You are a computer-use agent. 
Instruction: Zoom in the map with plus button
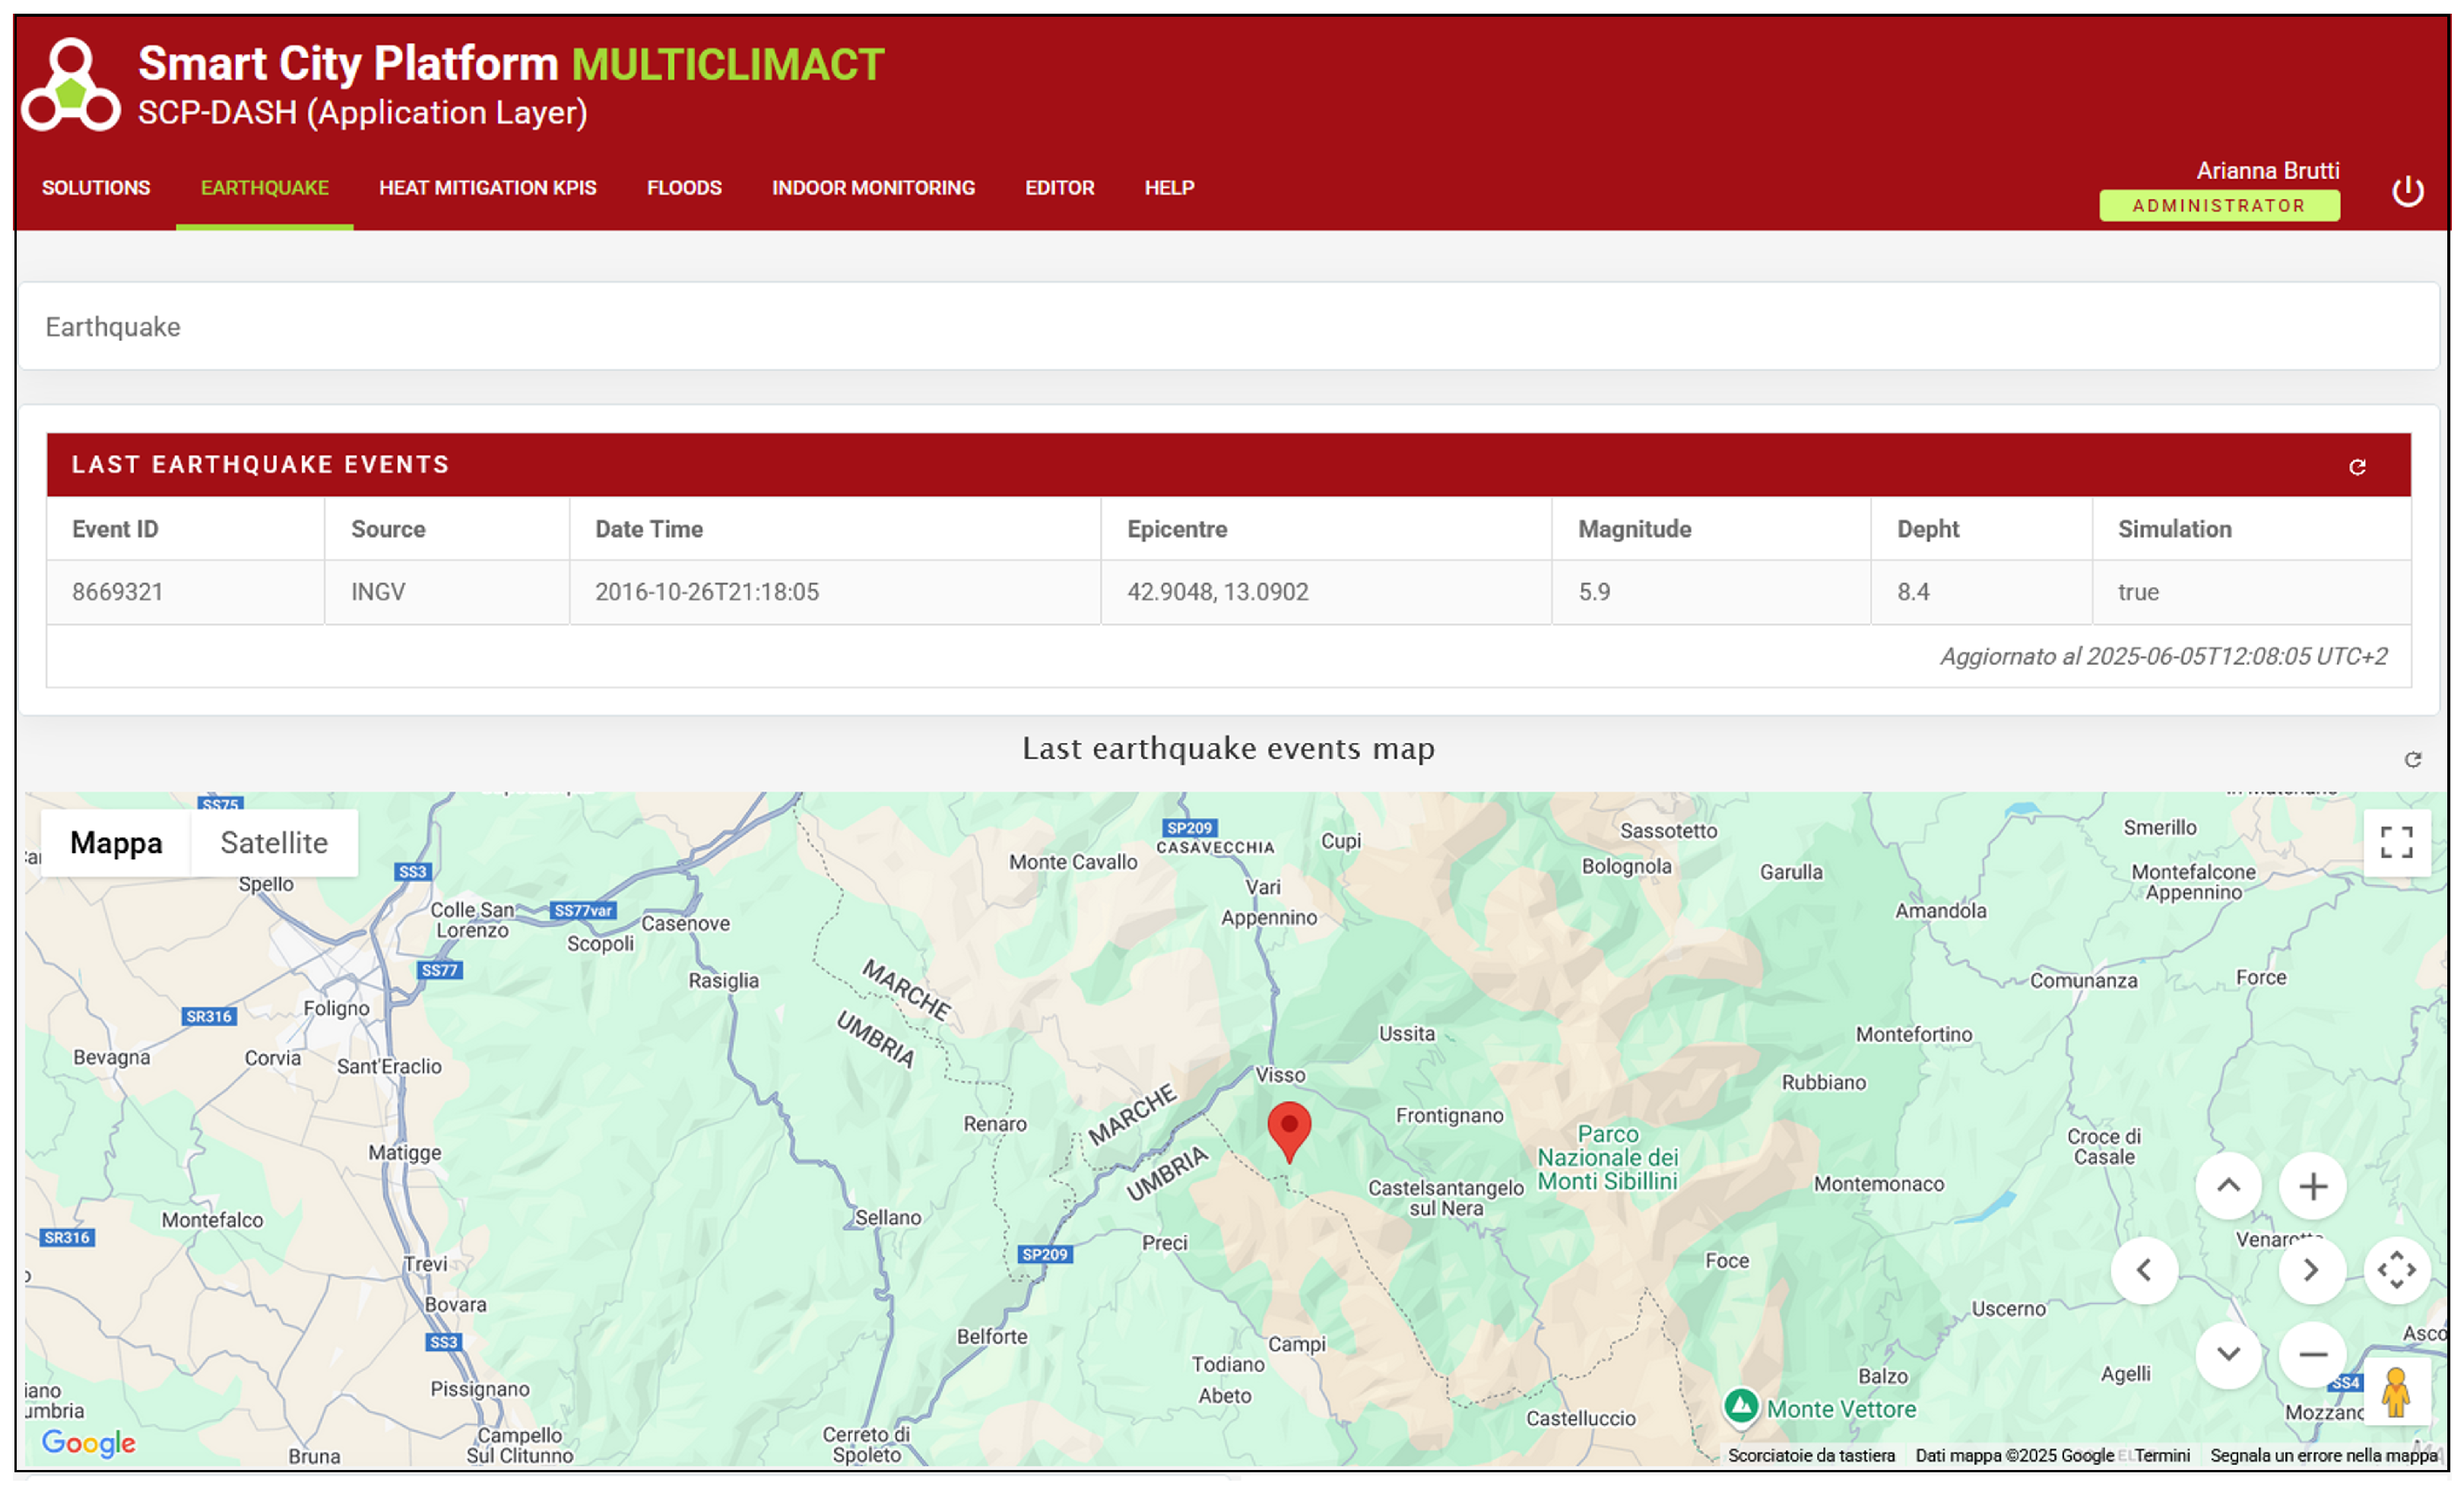click(x=2312, y=1187)
